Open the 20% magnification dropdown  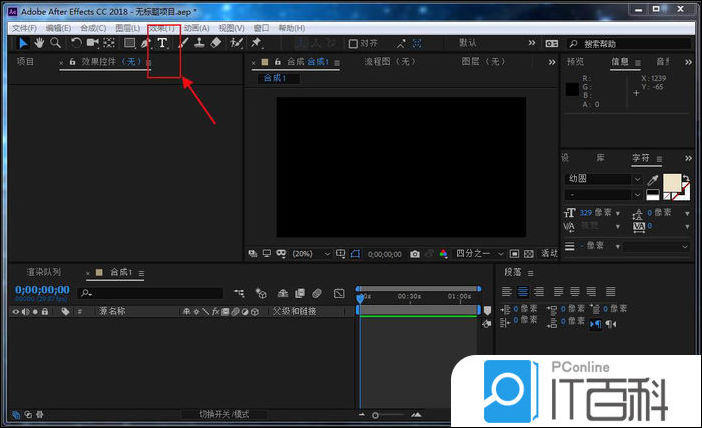[312, 254]
